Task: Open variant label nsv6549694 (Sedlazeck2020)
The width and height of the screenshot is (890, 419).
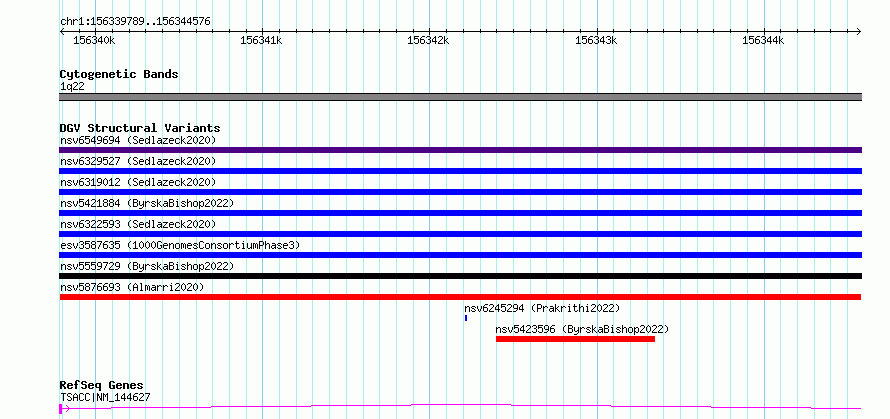Action: pyautogui.click(x=138, y=140)
